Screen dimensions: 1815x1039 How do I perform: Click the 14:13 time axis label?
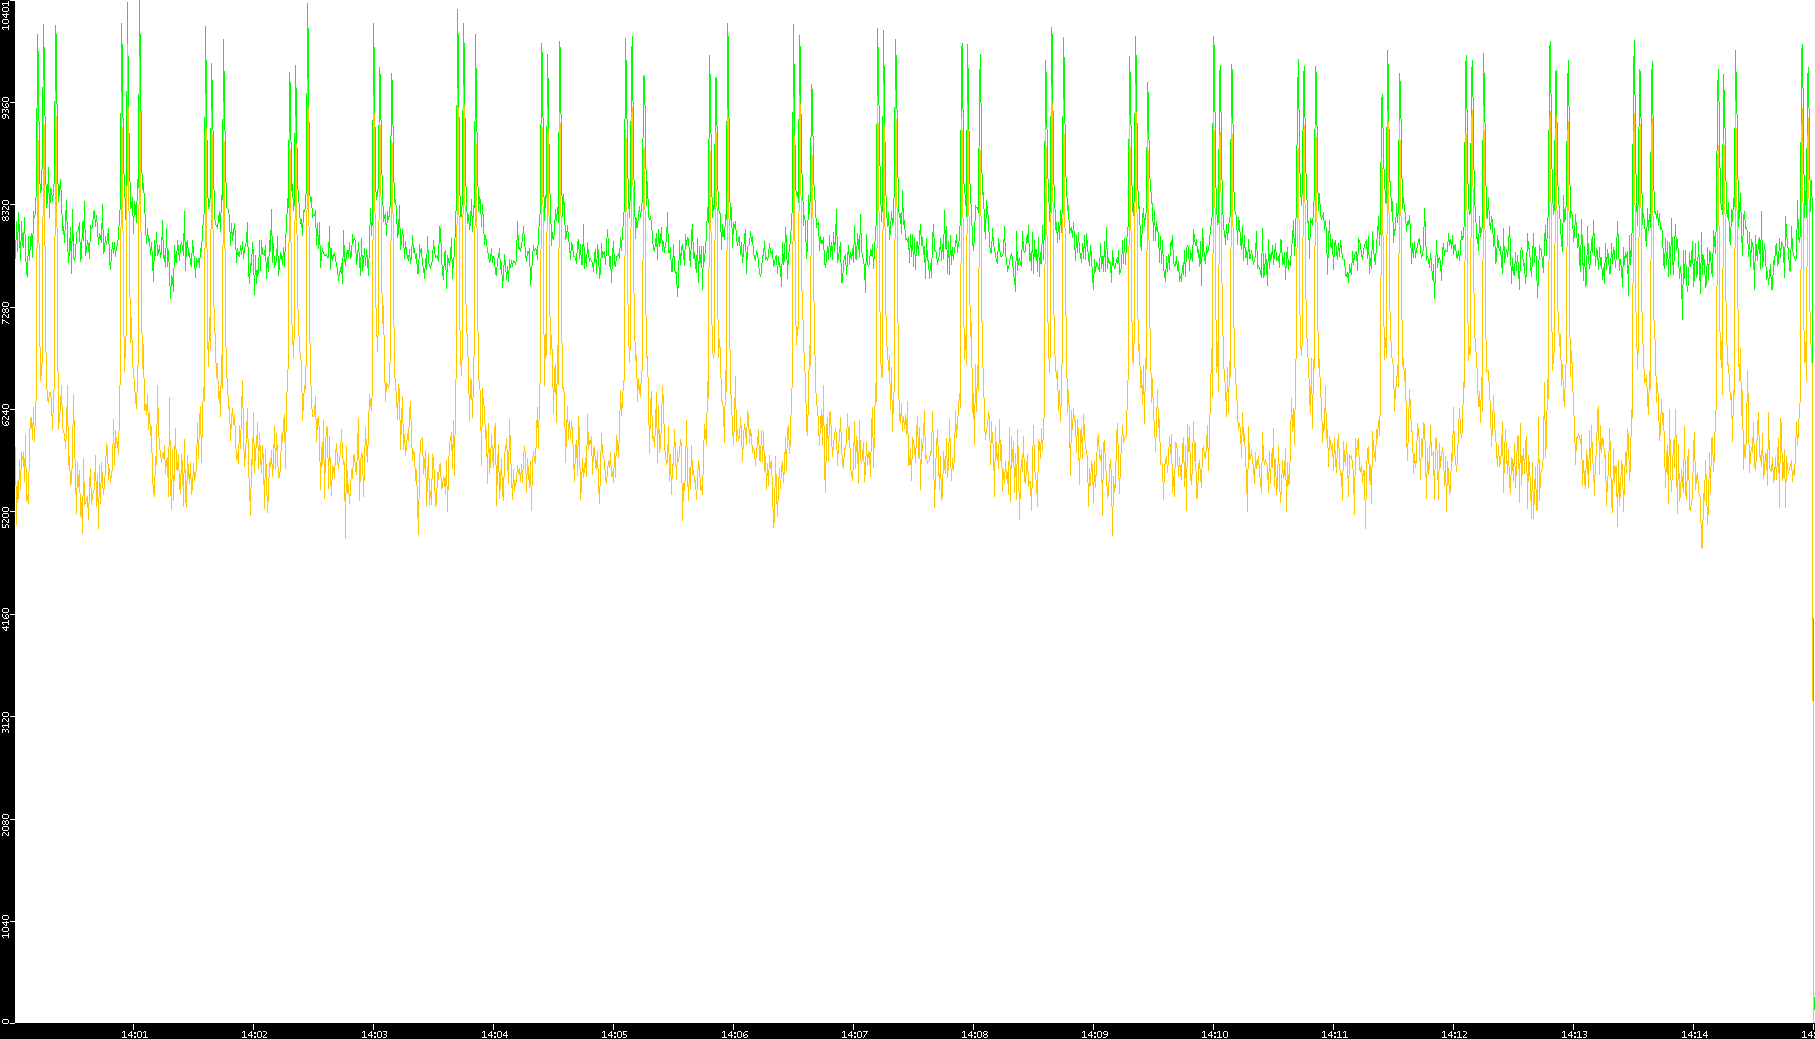pyautogui.click(x=1574, y=1033)
